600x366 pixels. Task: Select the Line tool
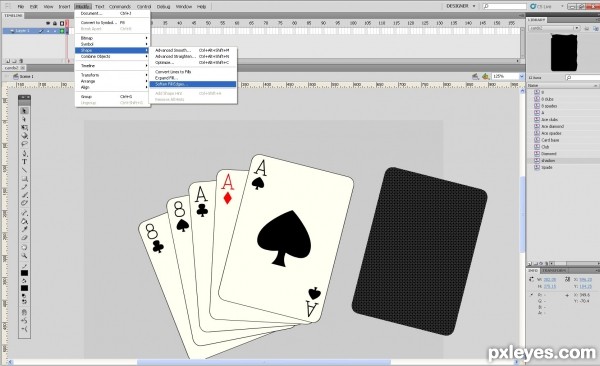24,170
